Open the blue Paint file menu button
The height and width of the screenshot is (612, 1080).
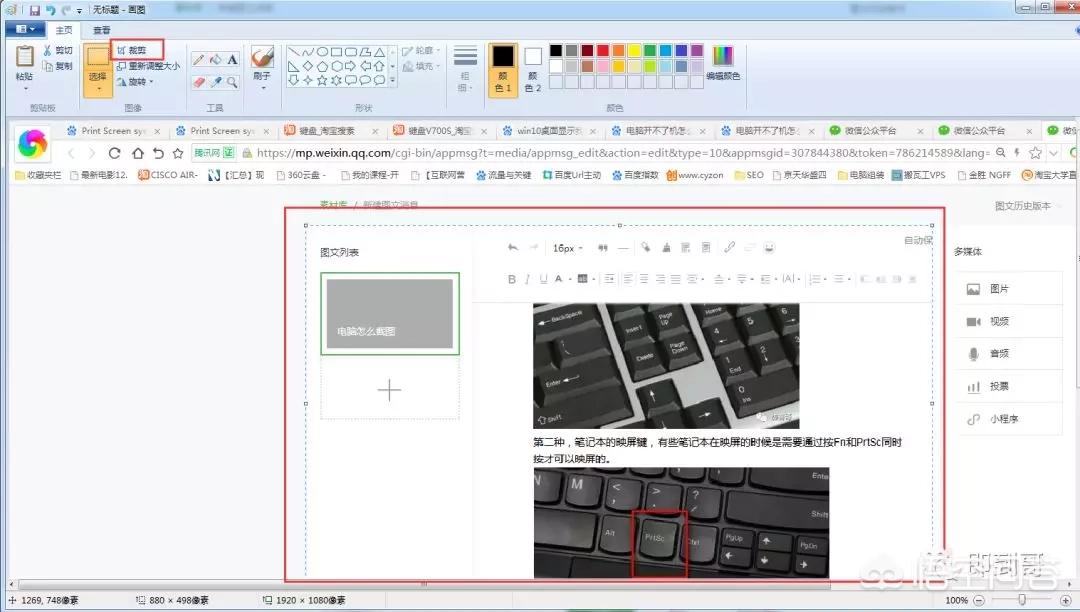[25, 30]
